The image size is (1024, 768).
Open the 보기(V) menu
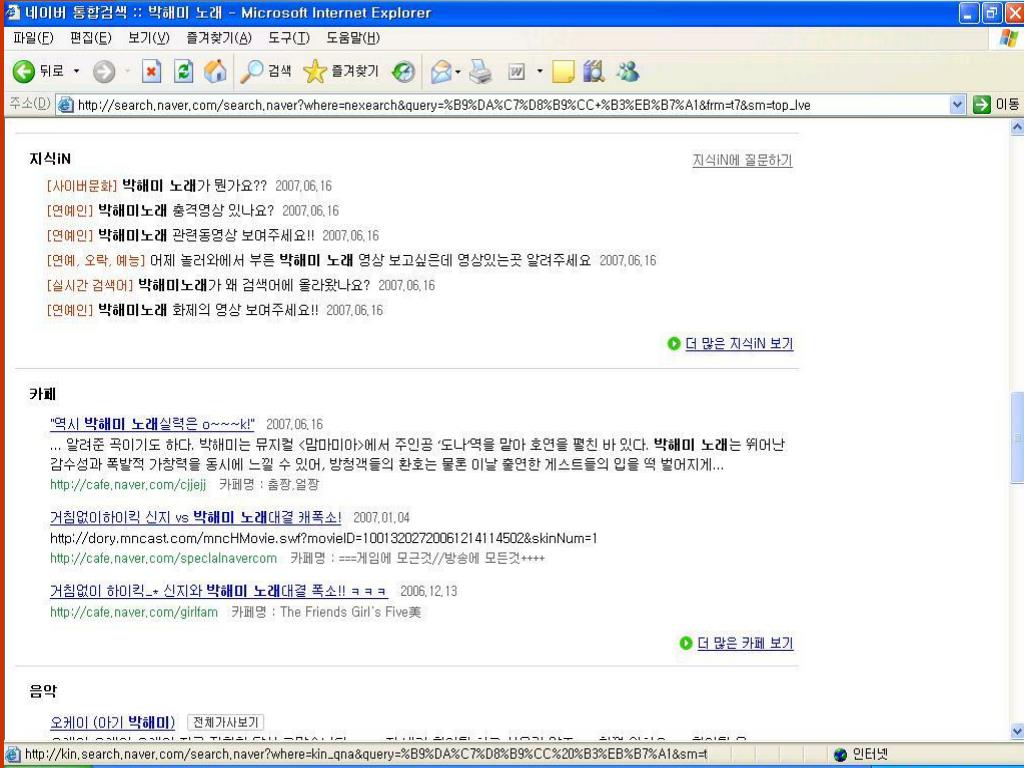149,38
